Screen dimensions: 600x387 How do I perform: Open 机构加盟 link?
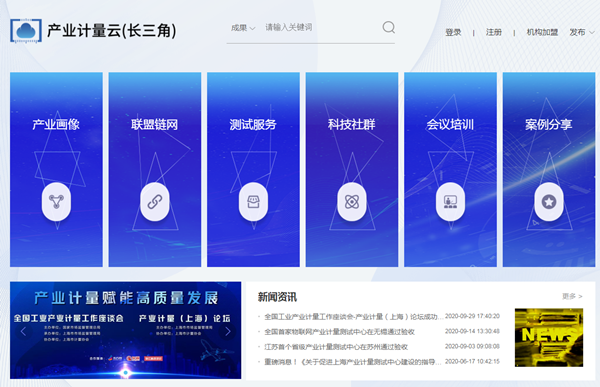coord(542,32)
